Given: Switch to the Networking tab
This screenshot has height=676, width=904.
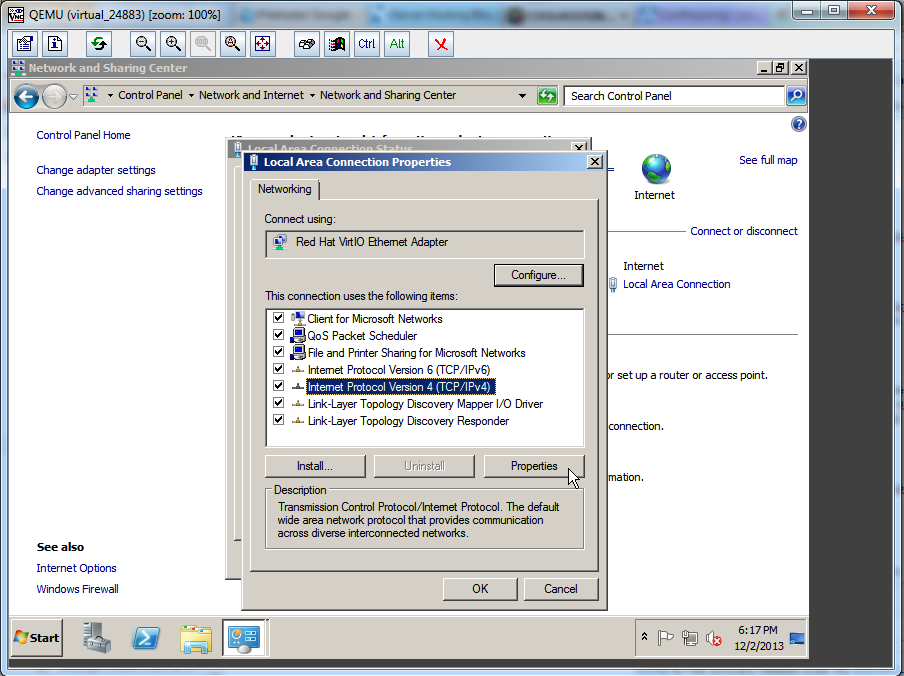Looking at the screenshot, I should (x=284, y=189).
